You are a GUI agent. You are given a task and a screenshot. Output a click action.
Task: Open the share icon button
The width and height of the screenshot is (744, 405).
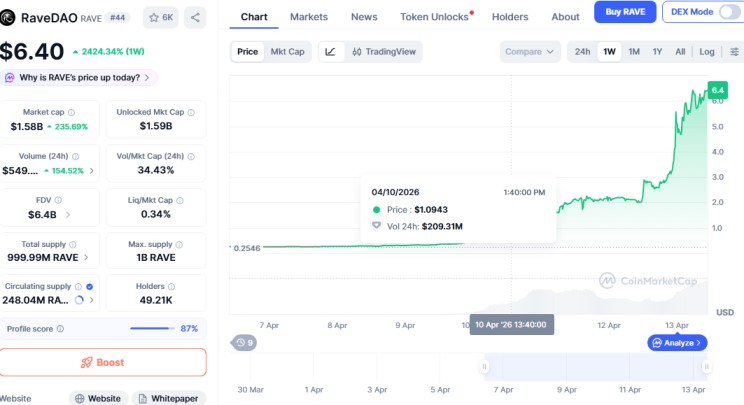195,18
